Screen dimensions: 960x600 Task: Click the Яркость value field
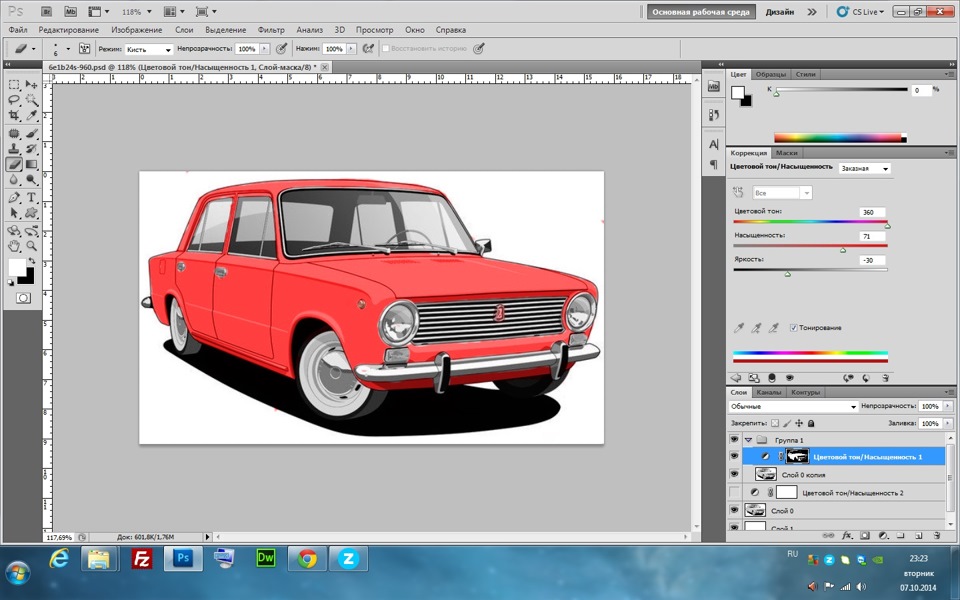click(x=872, y=260)
